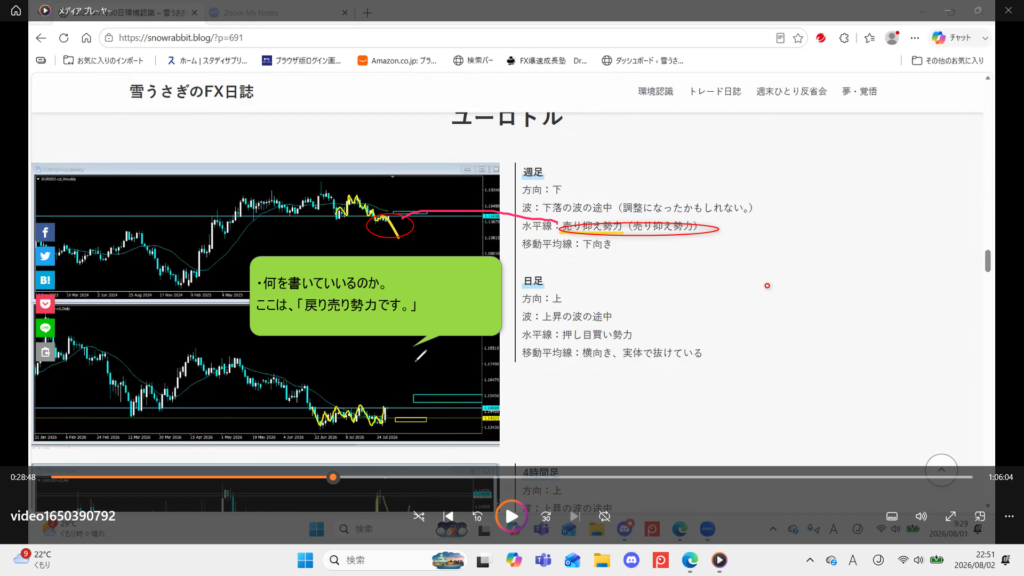Click the LINE share icon
The image size is (1024, 576).
[x=45, y=328]
